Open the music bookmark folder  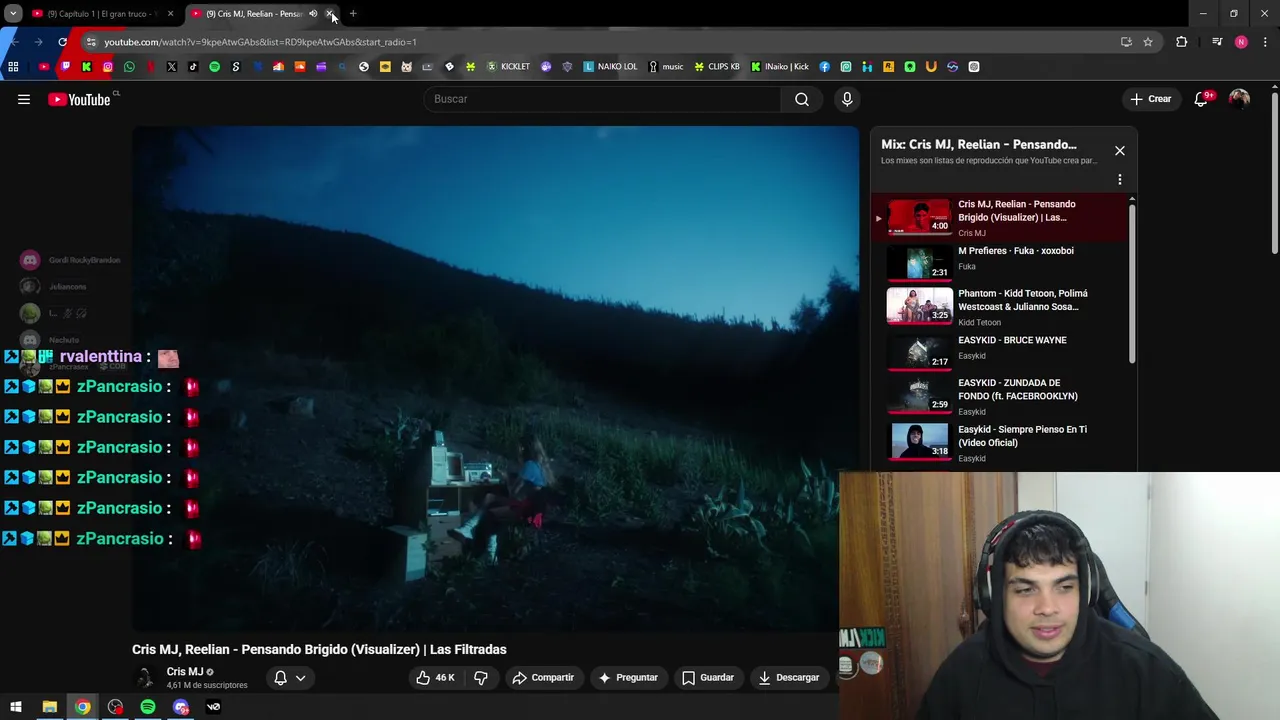tap(666, 67)
